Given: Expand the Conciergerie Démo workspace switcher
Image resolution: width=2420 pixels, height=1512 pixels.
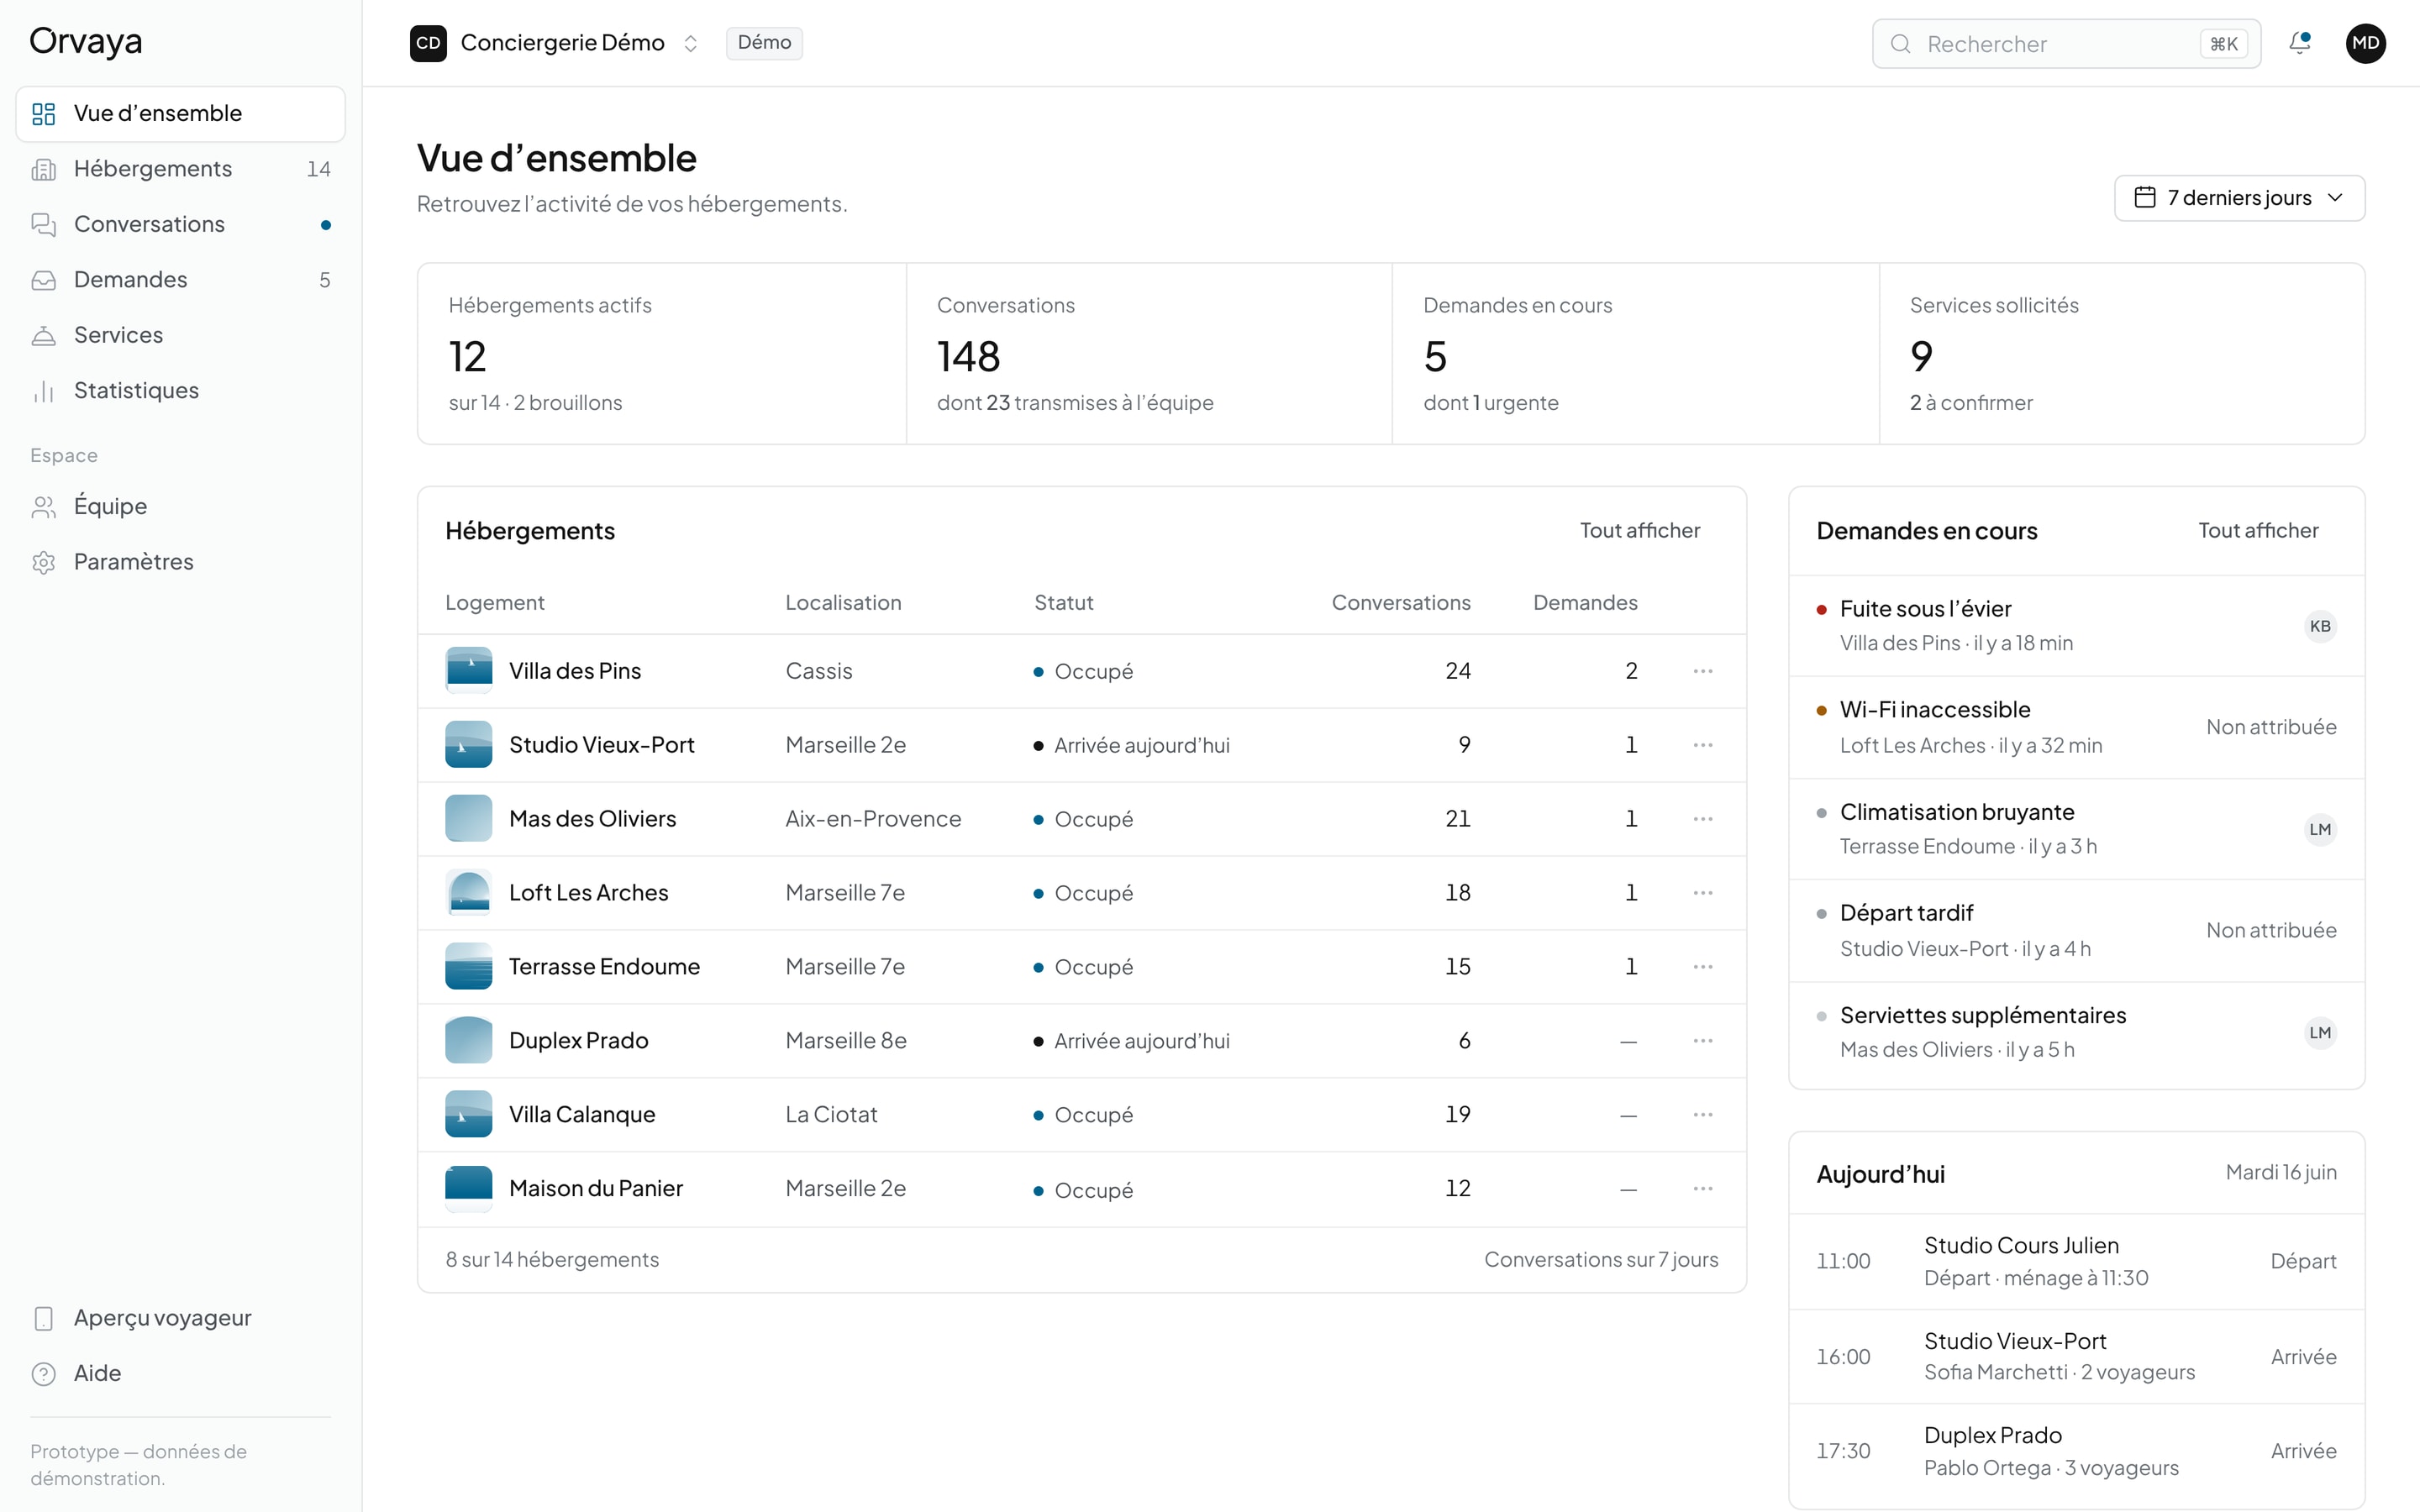Looking at the screenshot, I should coord(555,43).
